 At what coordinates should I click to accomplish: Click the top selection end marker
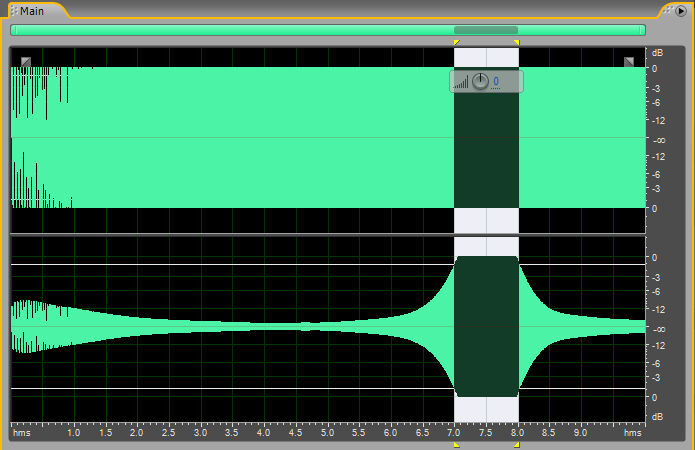[517, 42]
